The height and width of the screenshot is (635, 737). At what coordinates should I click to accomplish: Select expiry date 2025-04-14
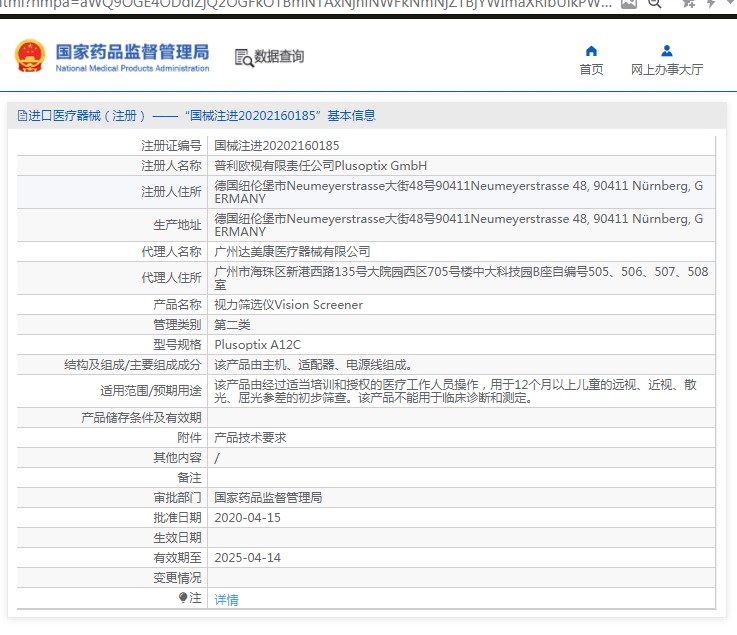coord(247,557)
